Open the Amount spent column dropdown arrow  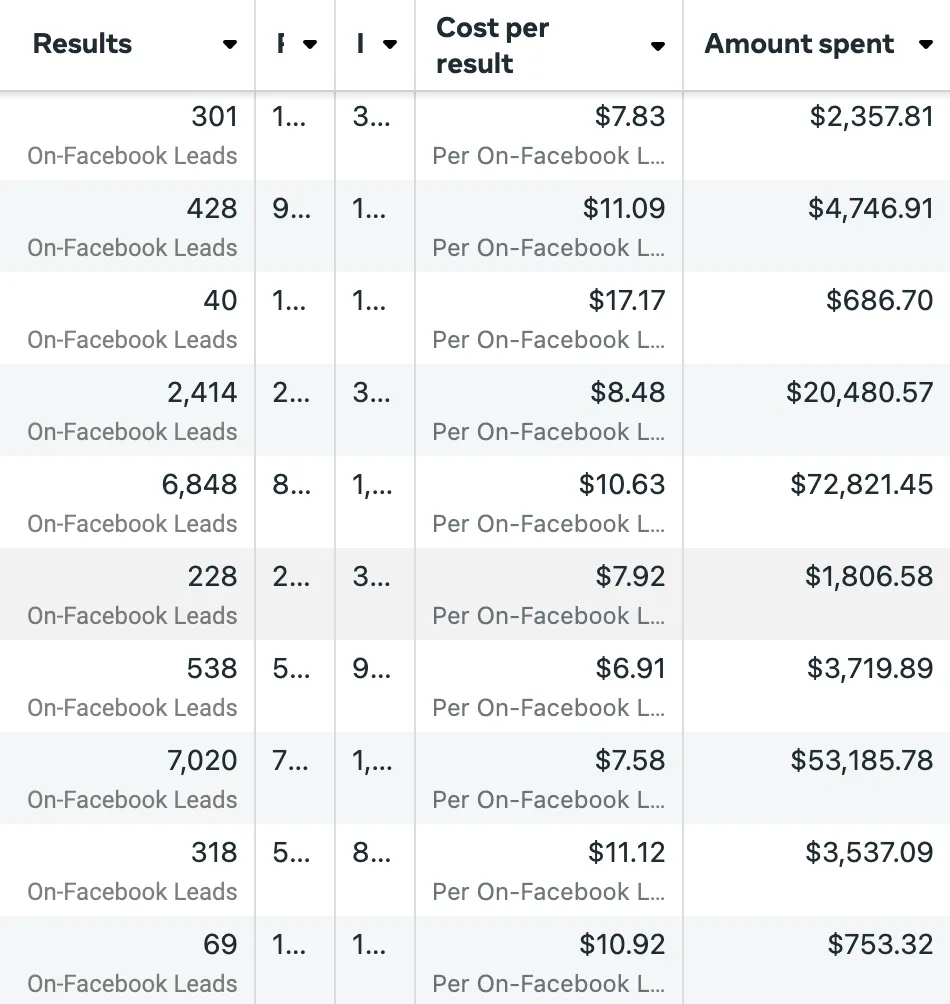pyautogui.click(x=926, y=44)
